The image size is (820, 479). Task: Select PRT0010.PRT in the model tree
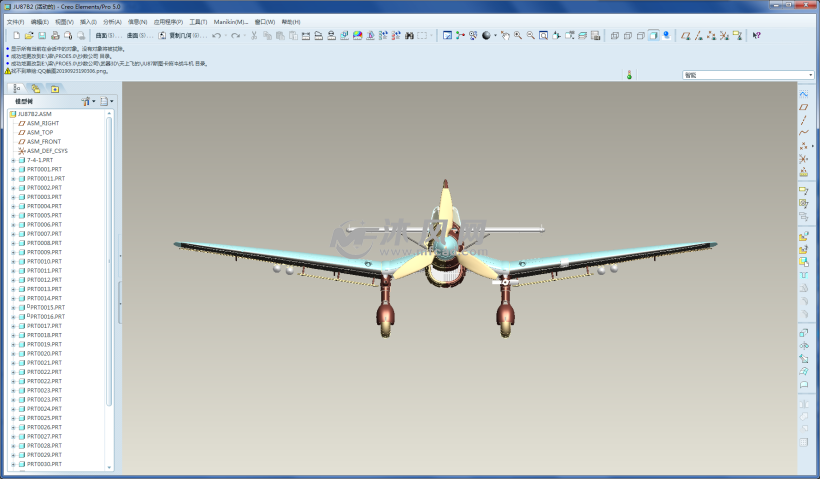pyautogui.click(x=44, y=261)
